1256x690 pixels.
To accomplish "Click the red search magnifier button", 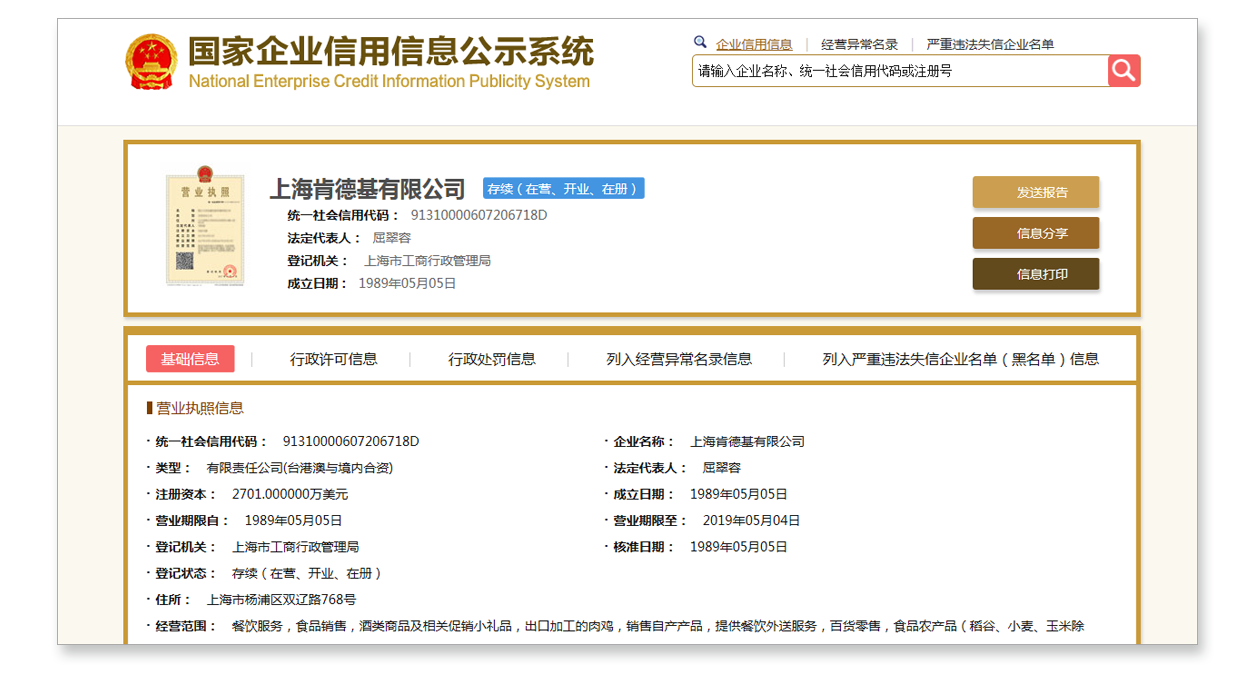I will [1124, 70].
